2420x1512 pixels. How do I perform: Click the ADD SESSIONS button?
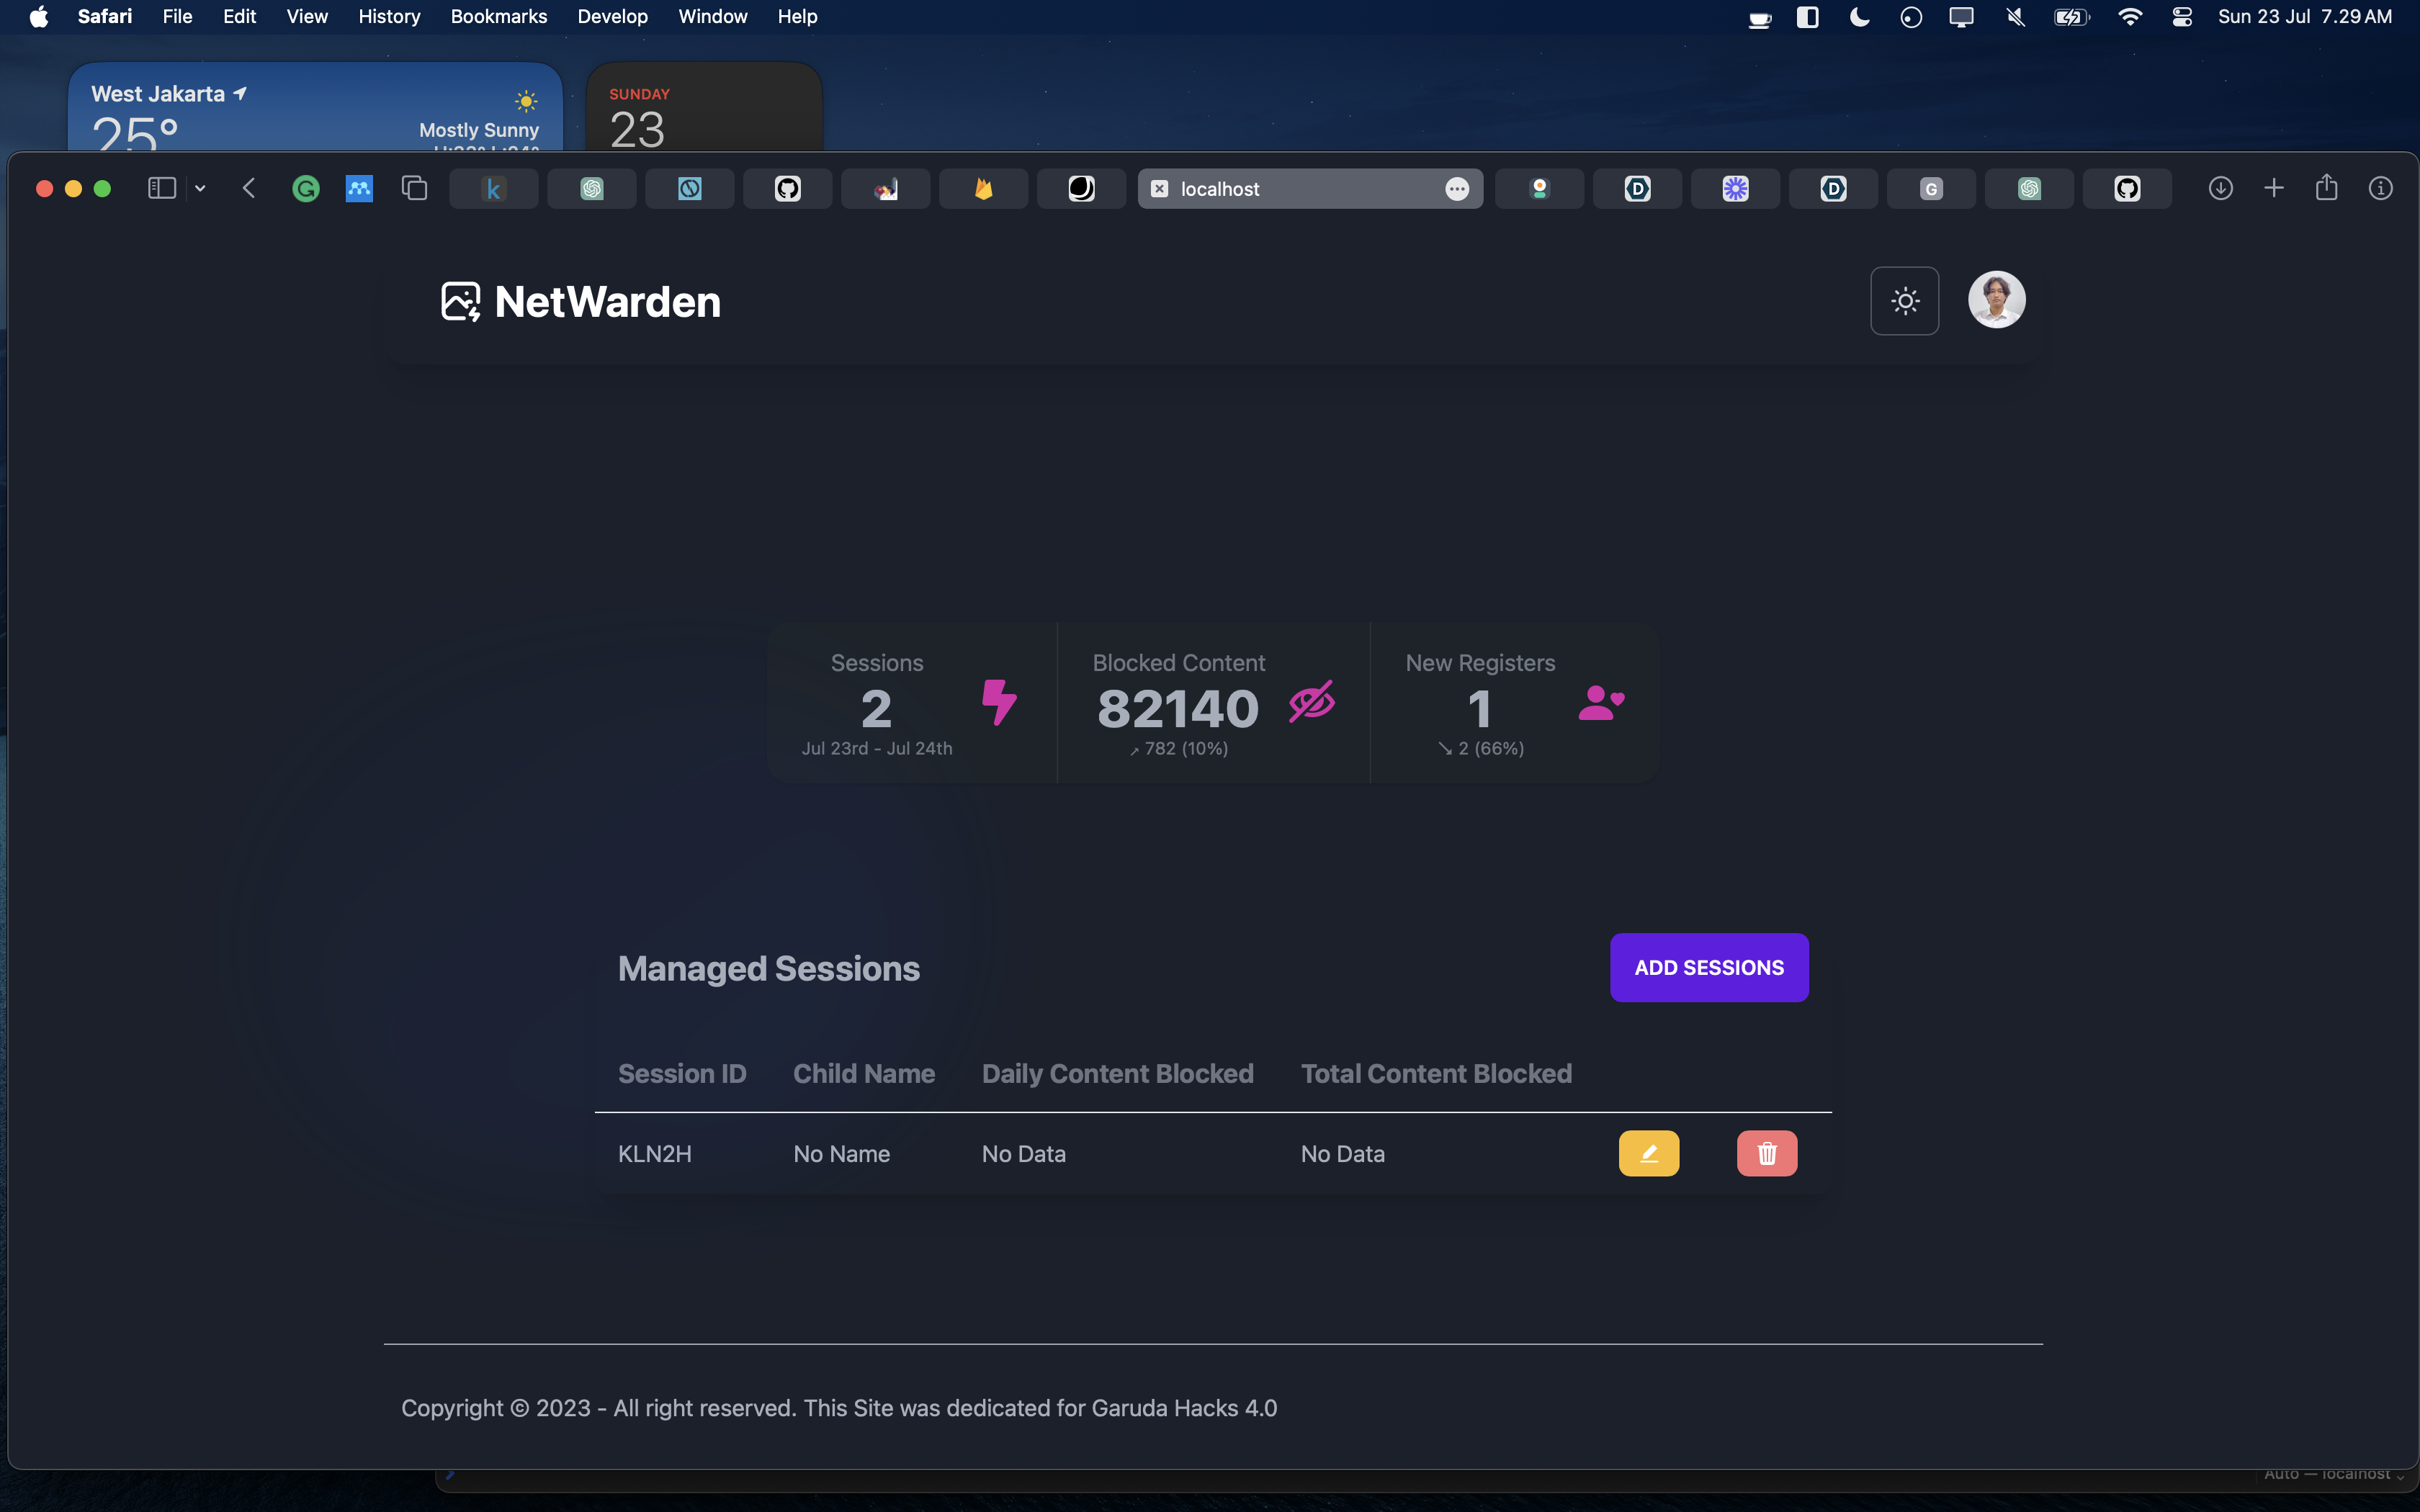tap(1708, 967)
